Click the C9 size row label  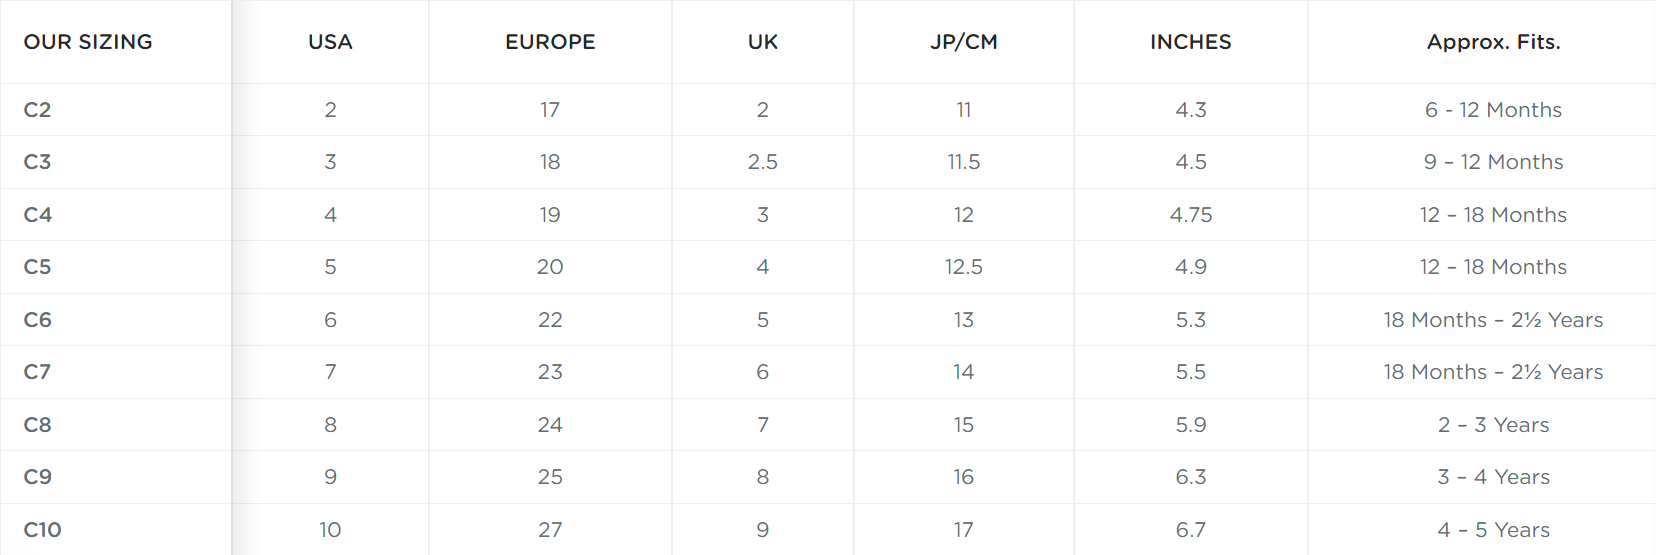click(38, 477)
